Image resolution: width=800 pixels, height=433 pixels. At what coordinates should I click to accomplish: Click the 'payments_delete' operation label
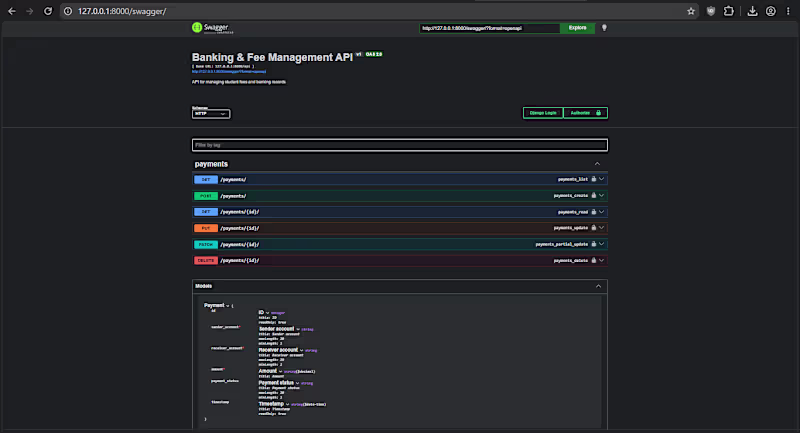pyautogui.click(x=570, y=261)
